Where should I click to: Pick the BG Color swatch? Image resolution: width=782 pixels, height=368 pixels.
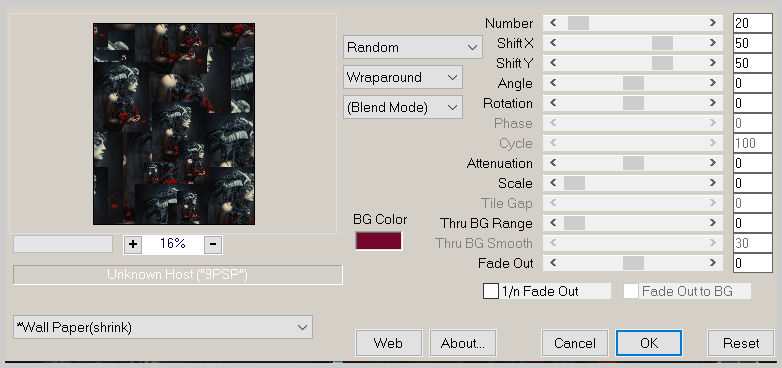click(379, 241)
